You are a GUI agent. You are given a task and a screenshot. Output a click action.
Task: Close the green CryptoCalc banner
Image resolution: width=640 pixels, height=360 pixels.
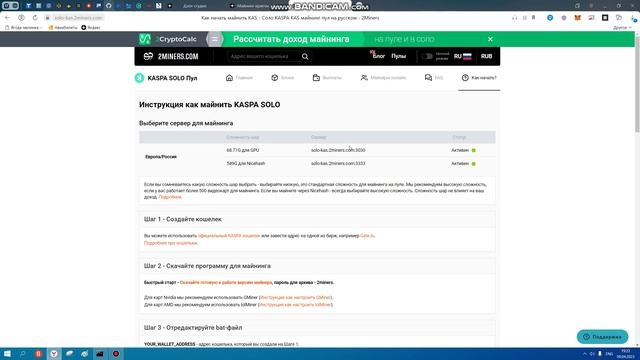490,39
